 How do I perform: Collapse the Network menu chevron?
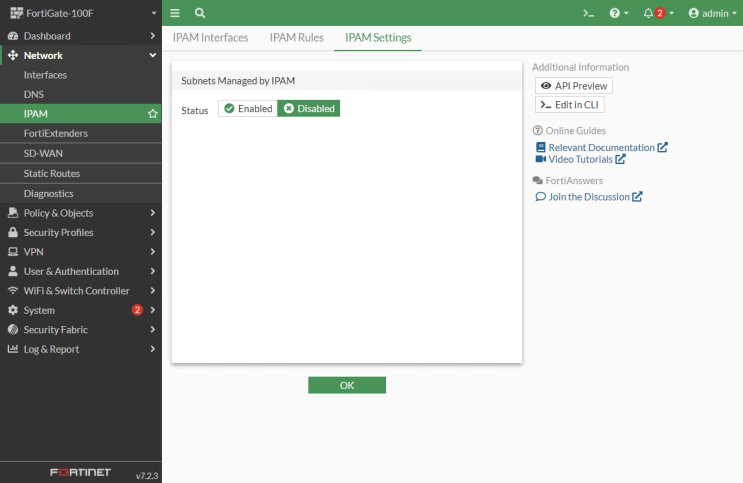(x=153, y=55)
